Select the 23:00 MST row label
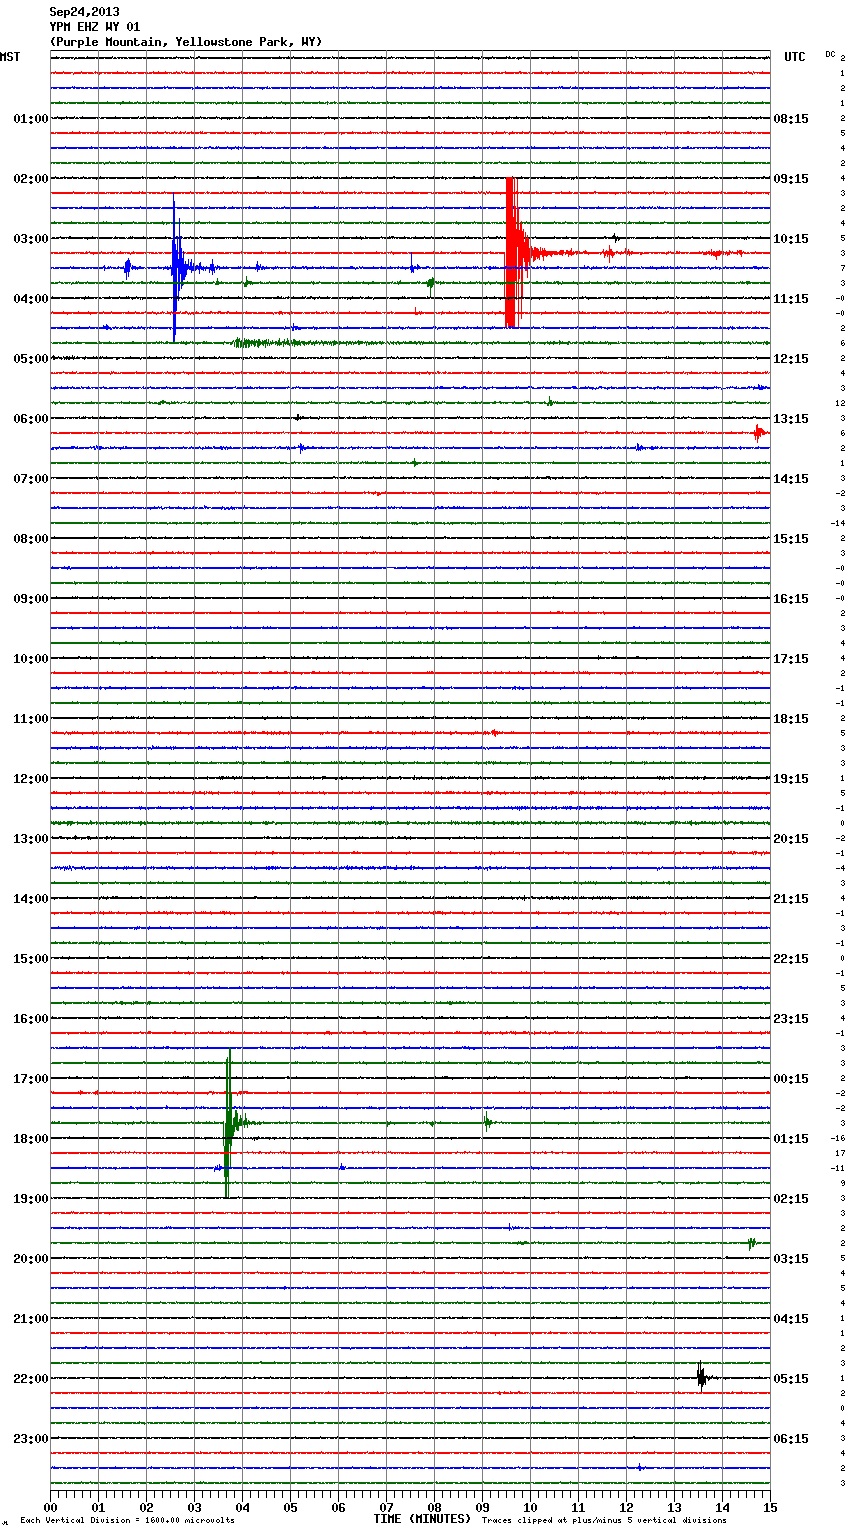Viewport: 850px width, 1534px height. coord(31,1439)
